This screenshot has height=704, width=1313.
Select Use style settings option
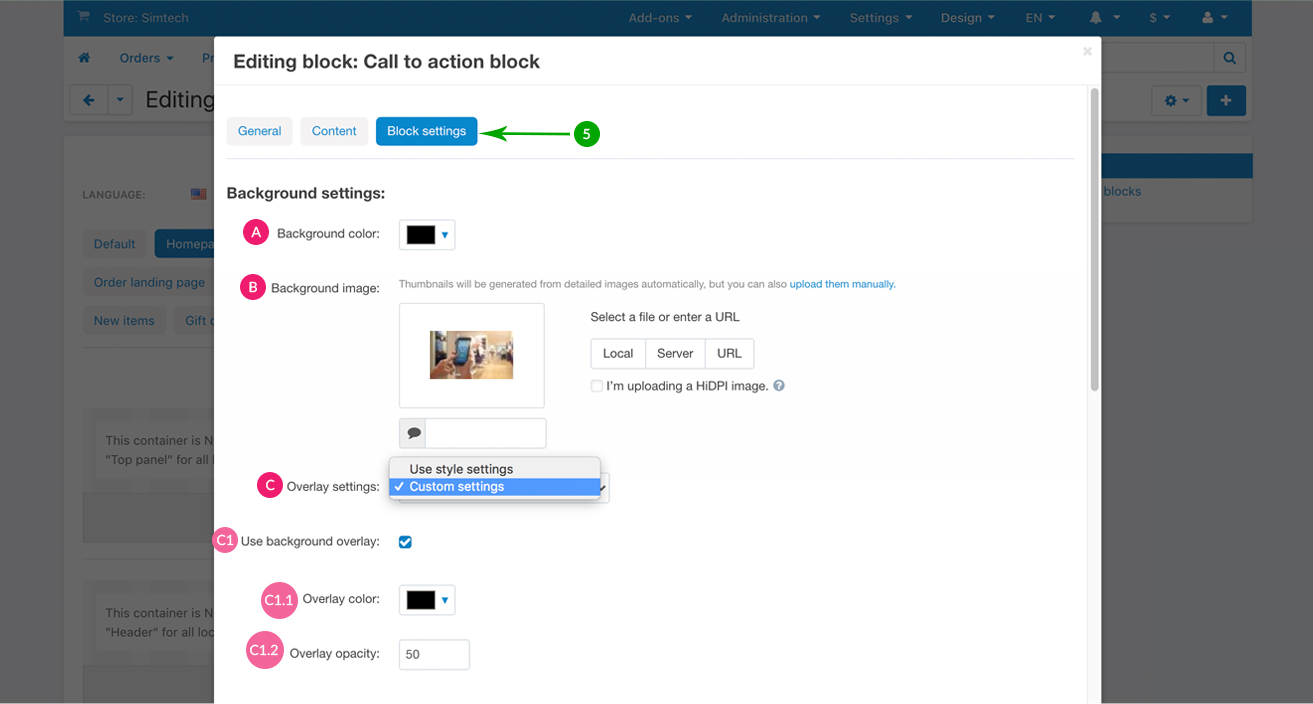coord(461,469)
